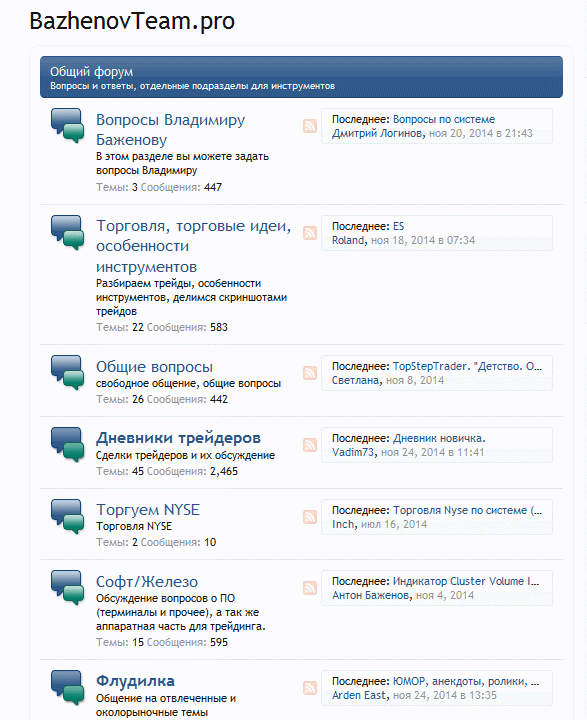The image size is (587, 720).
Task: Open latest thread Дневник новичка.
Action: pyautogui.click(x=439, y=439)
